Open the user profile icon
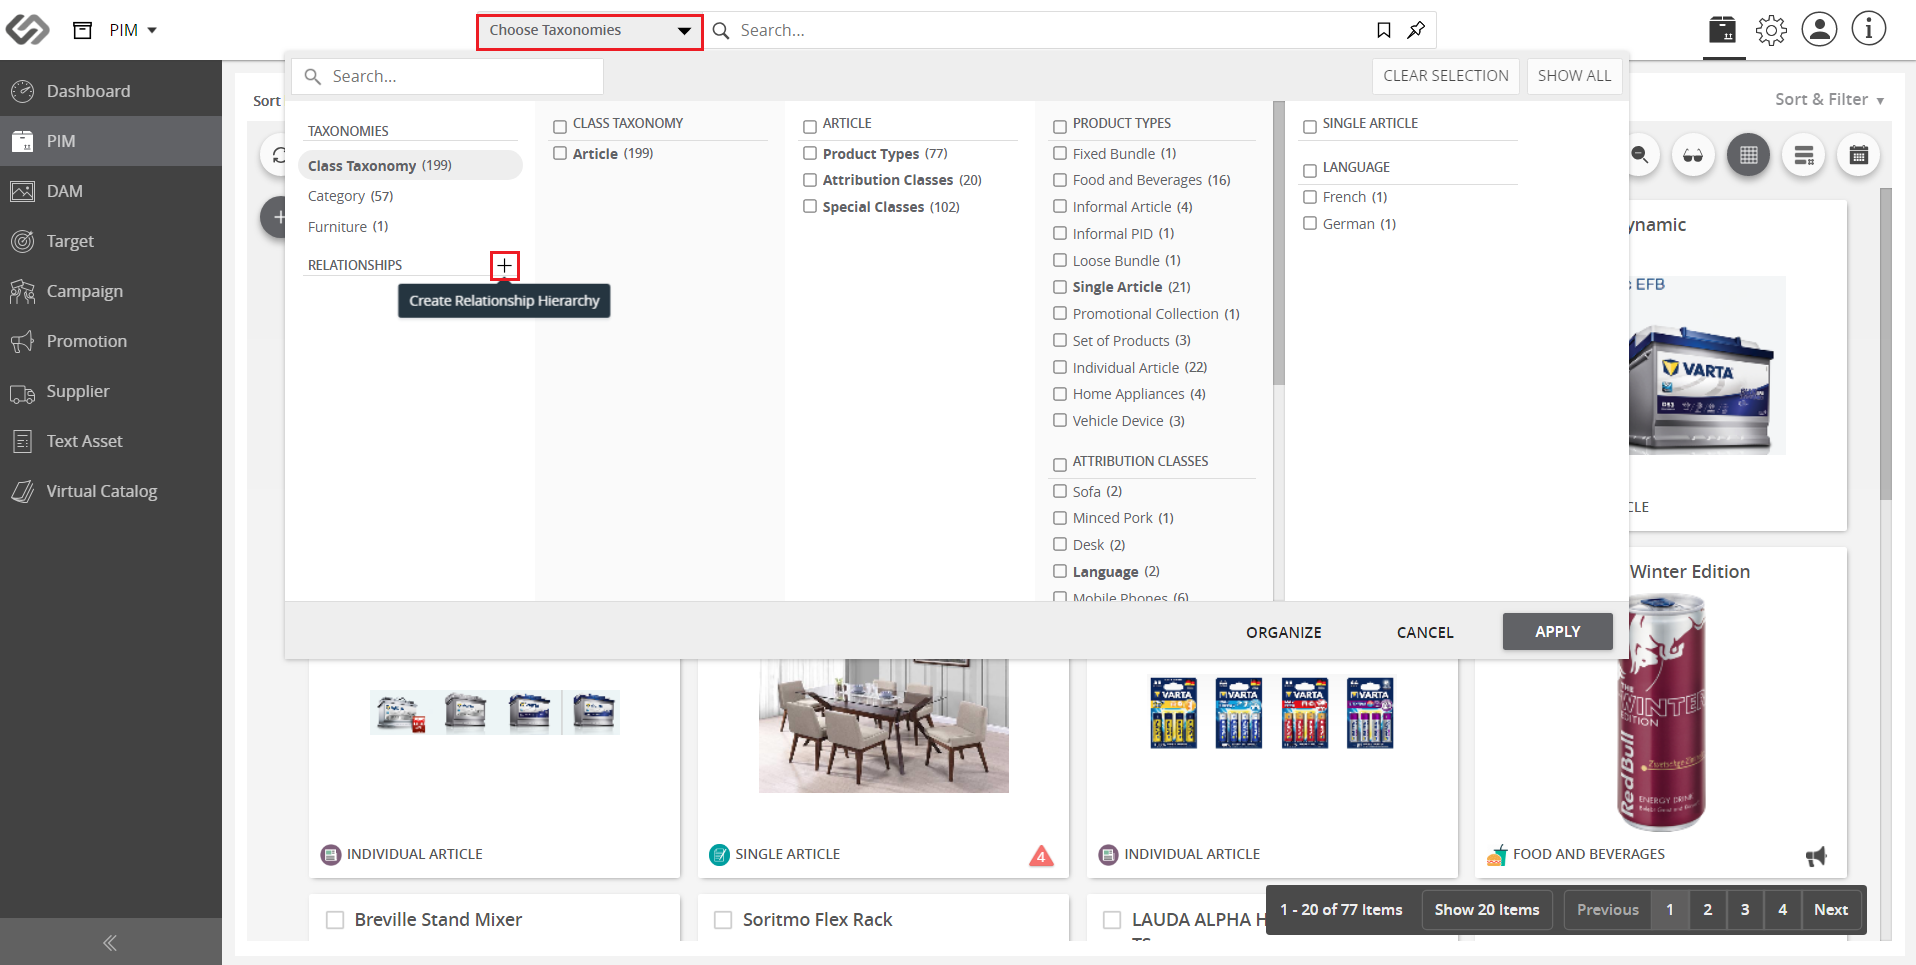The image size is (1916, 965). pos(1820,29)
